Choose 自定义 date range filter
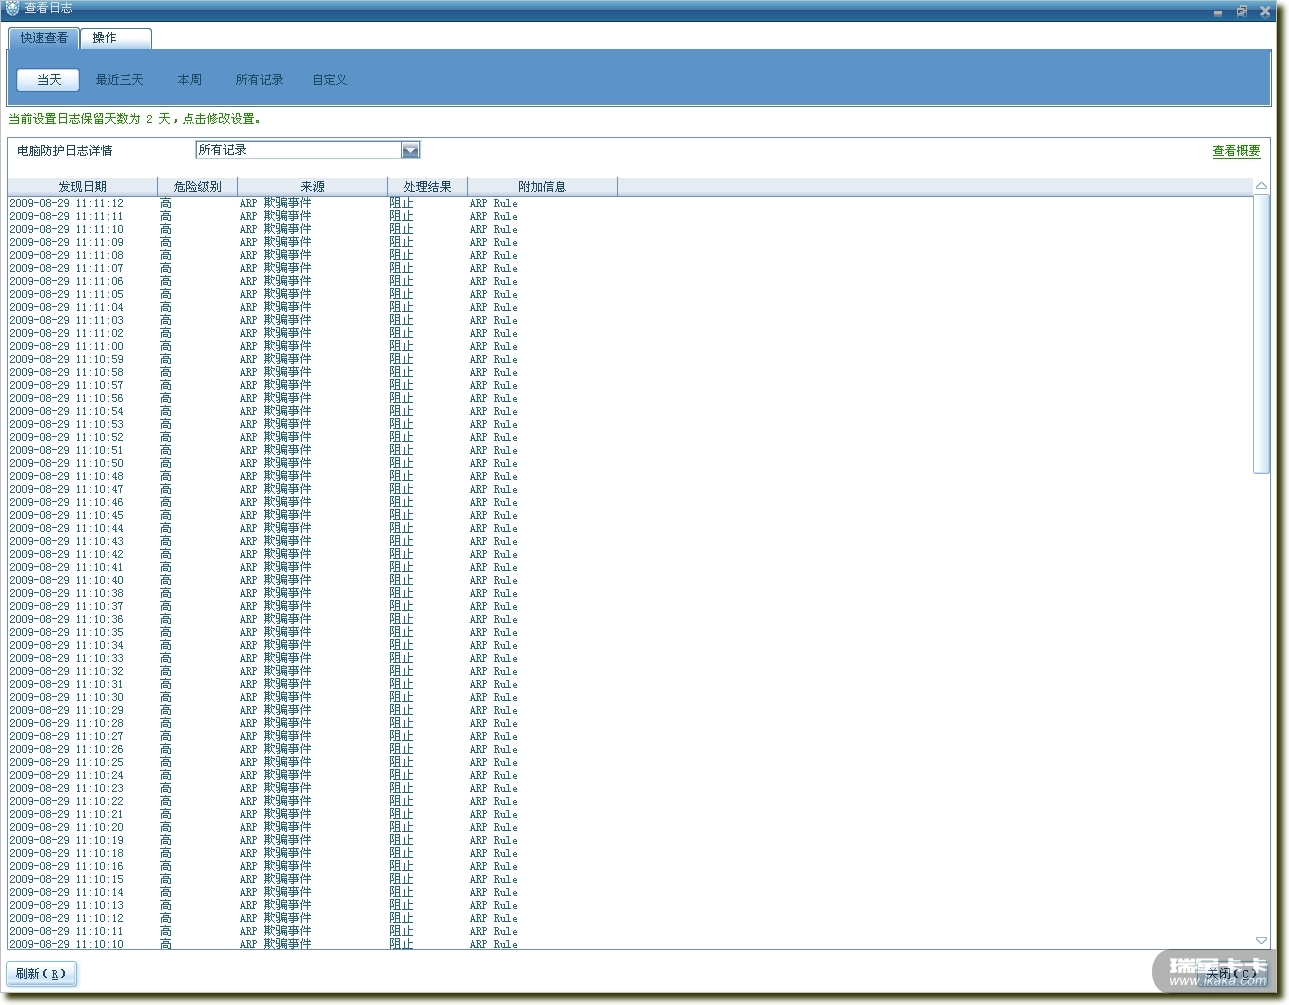This screenshot has width=1289, height=1005. tap(329, 80)
